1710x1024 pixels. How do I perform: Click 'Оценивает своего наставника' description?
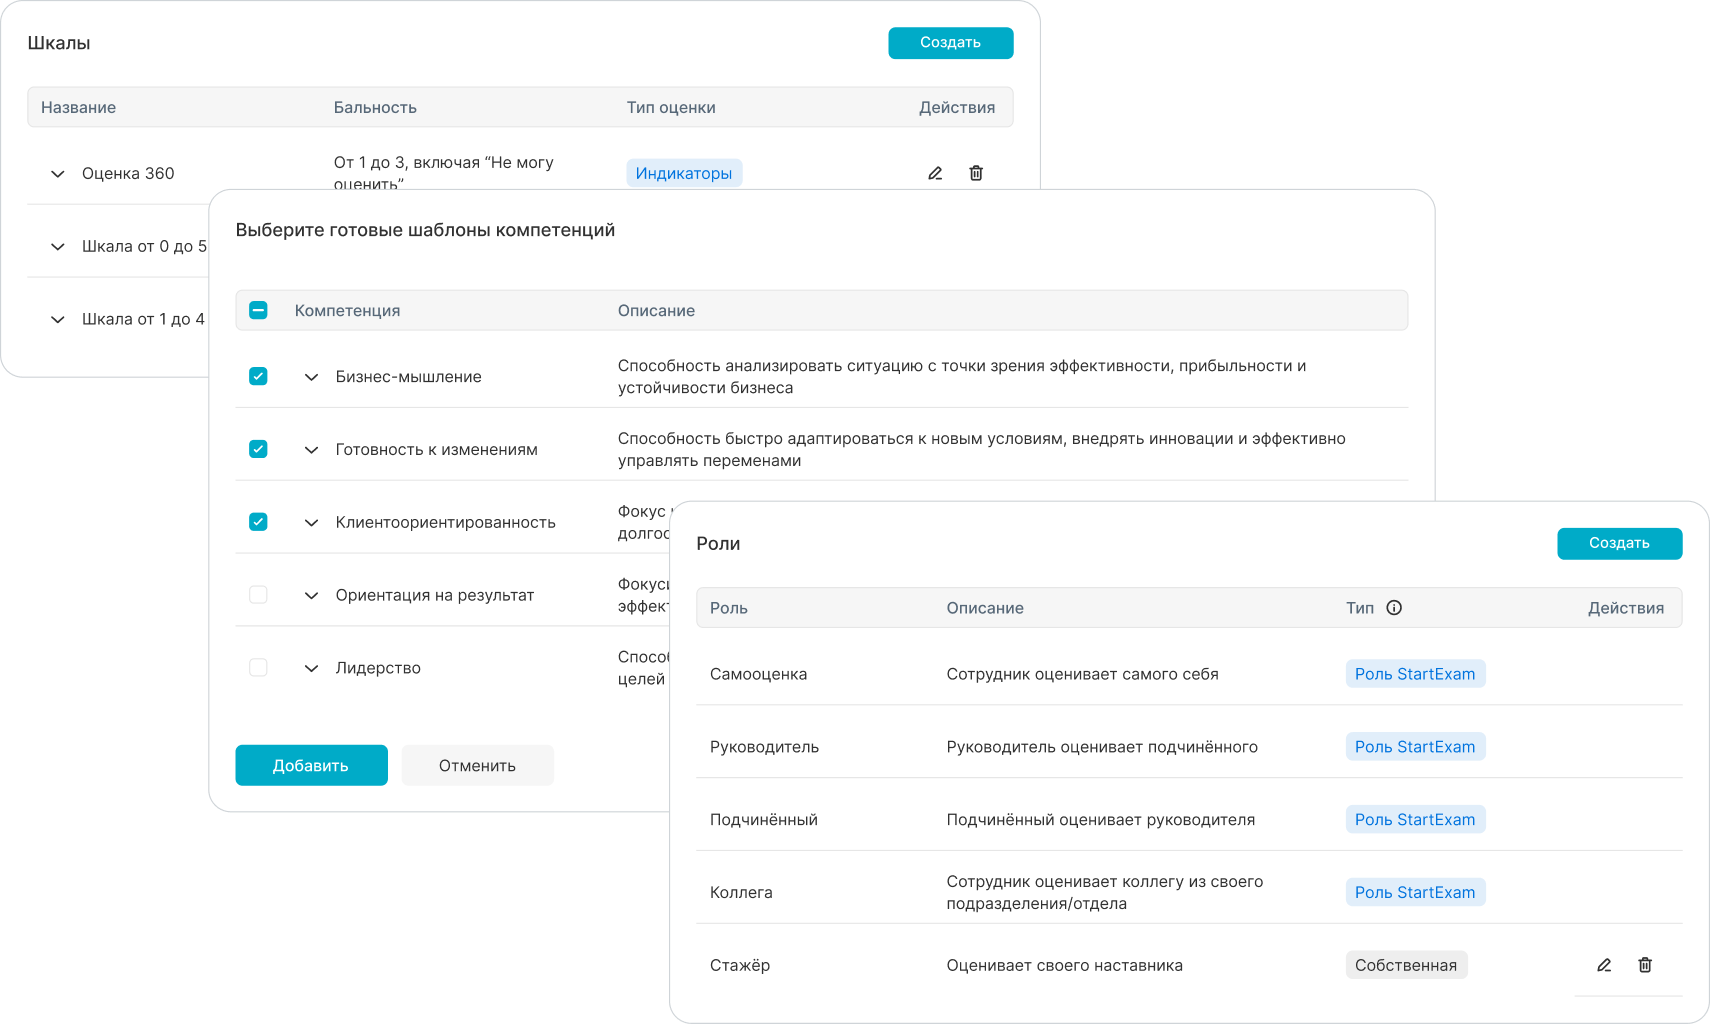coord(1064,965)
